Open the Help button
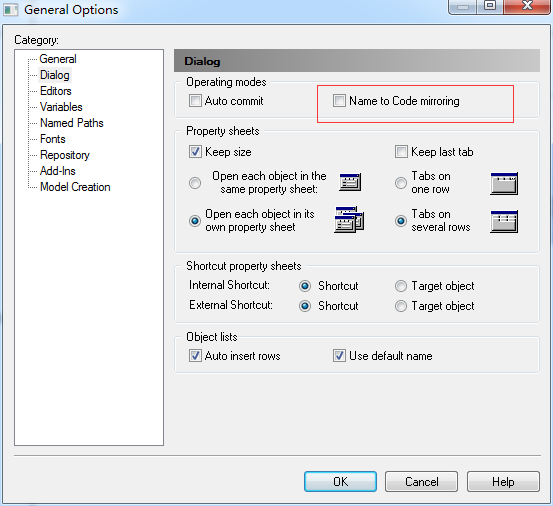 503,481
